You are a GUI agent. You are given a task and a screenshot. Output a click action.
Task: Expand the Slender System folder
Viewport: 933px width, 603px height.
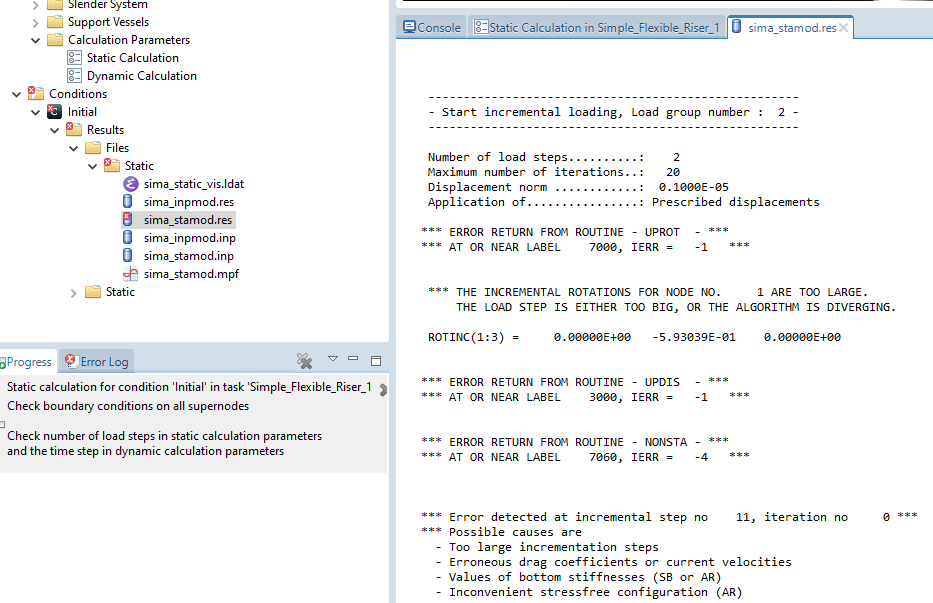[x=36, y=5]
